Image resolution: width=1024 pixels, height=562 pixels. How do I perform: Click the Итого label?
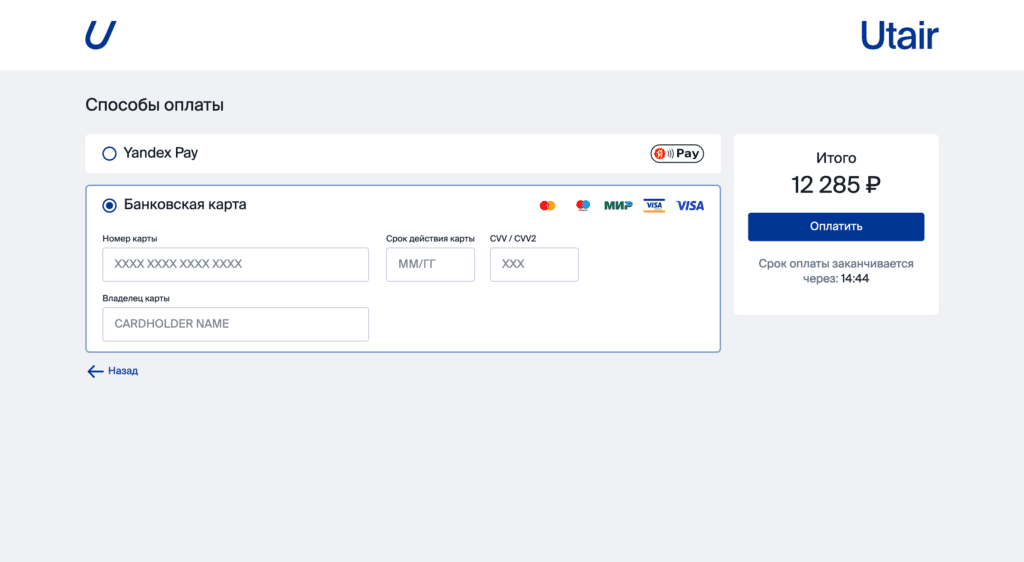(x=836, y=158)
